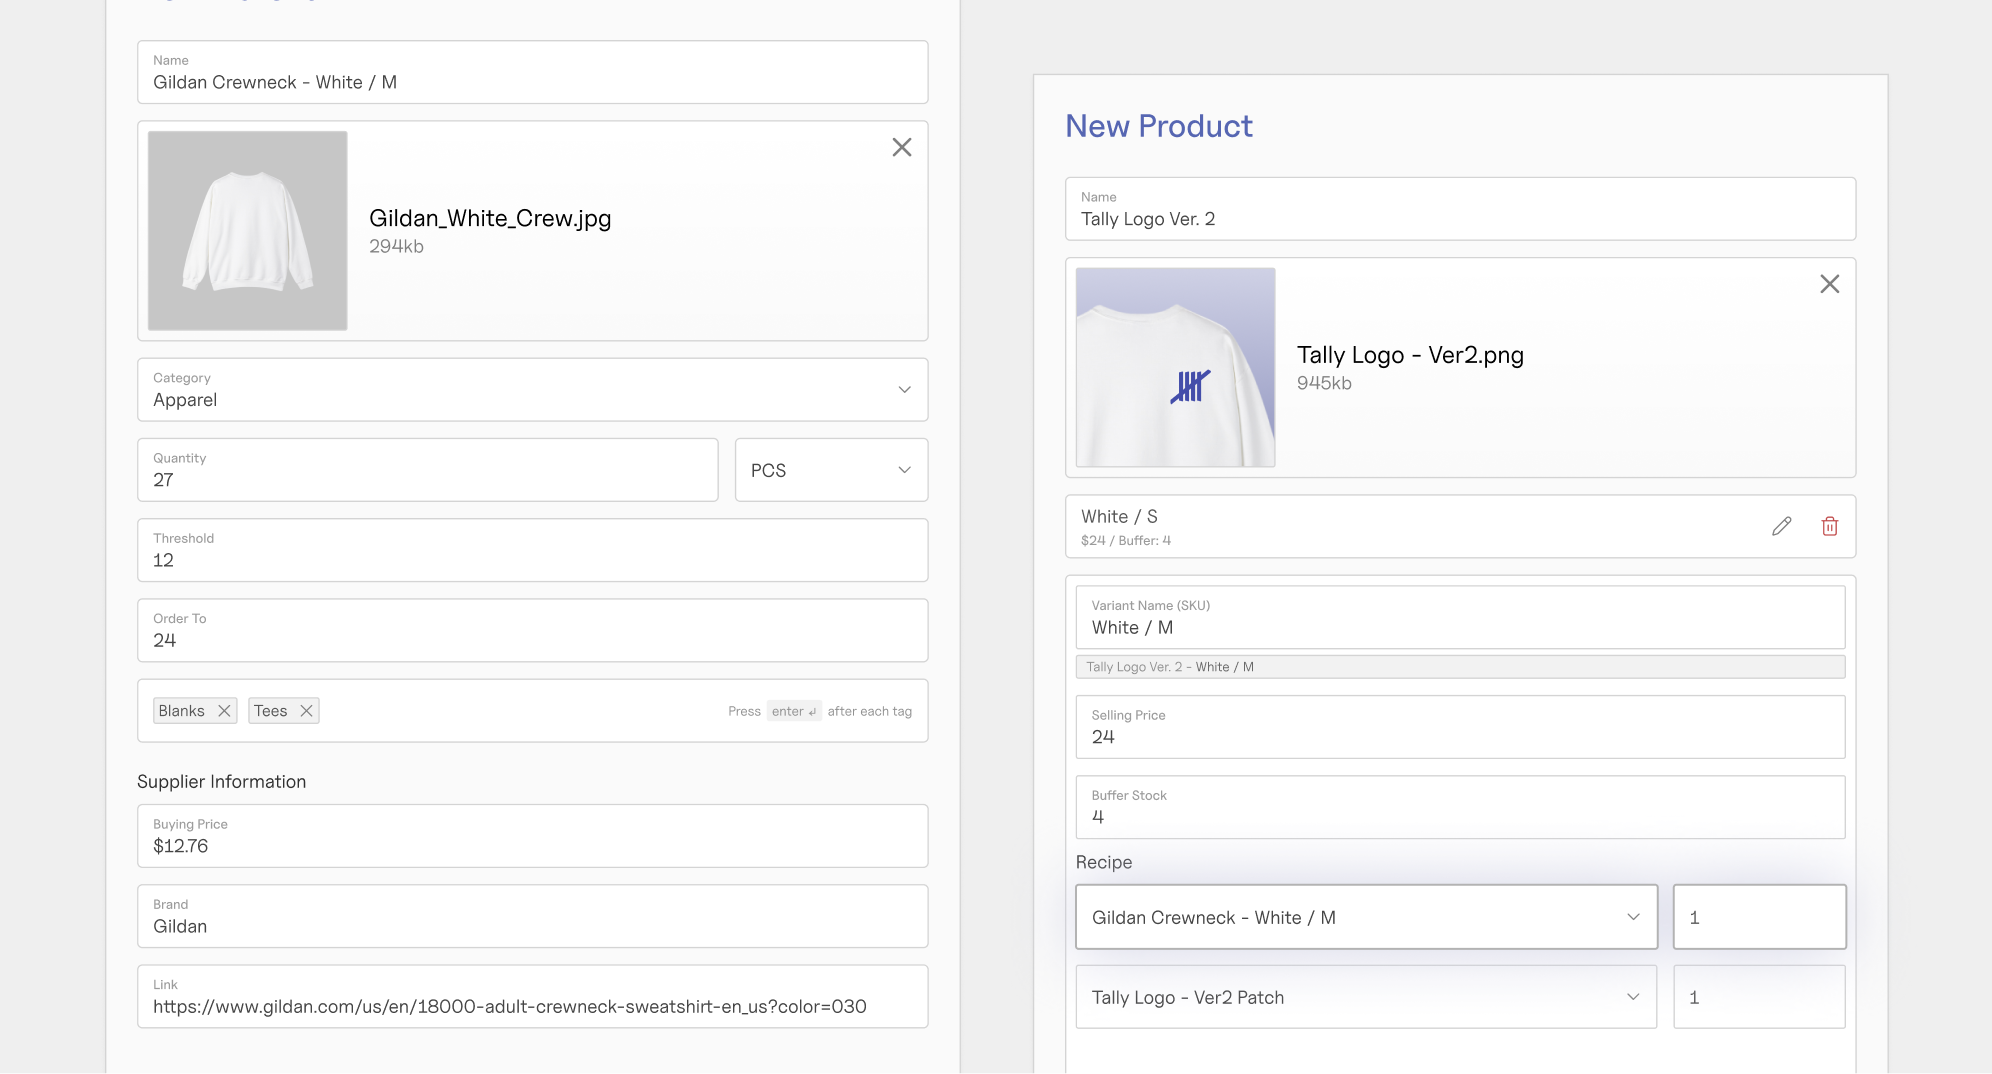Delete the White / S variant
This screenshot has height=1074, width=1992.
tap(1830, 526)
